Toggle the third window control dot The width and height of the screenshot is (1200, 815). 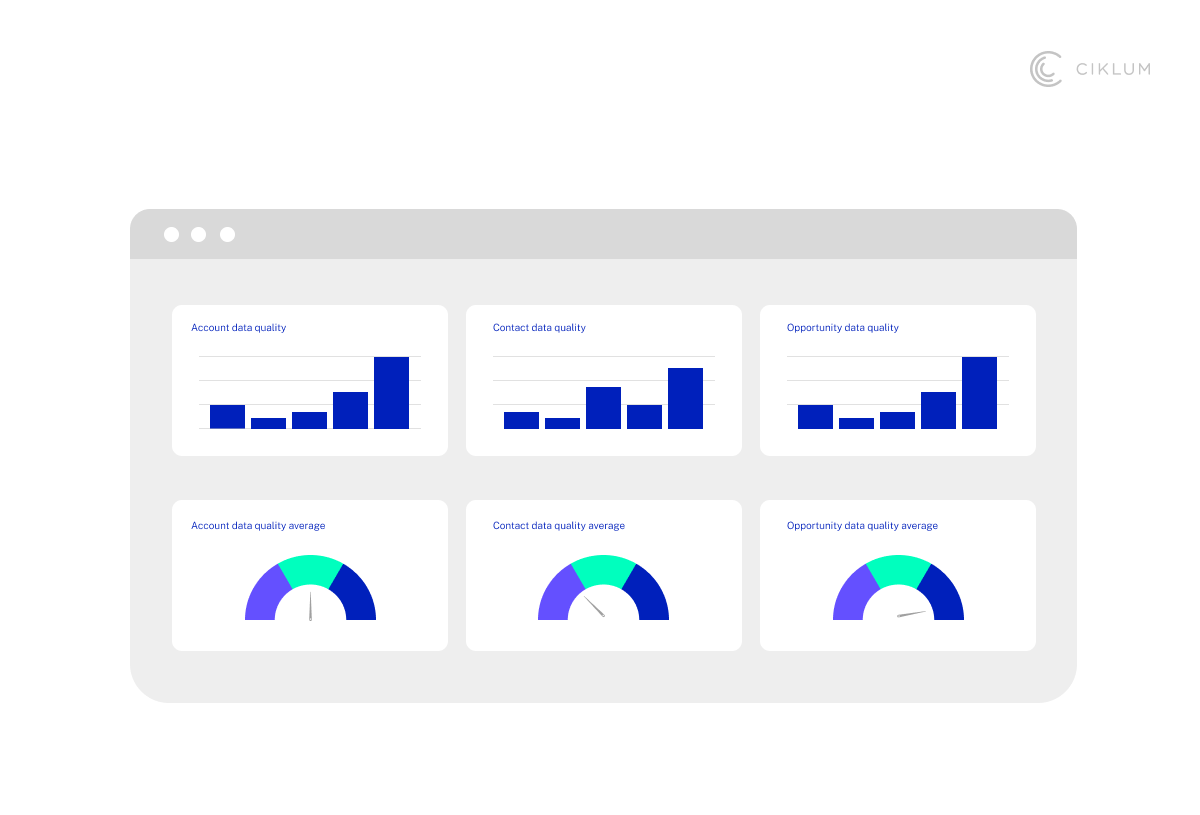point(227,234)
